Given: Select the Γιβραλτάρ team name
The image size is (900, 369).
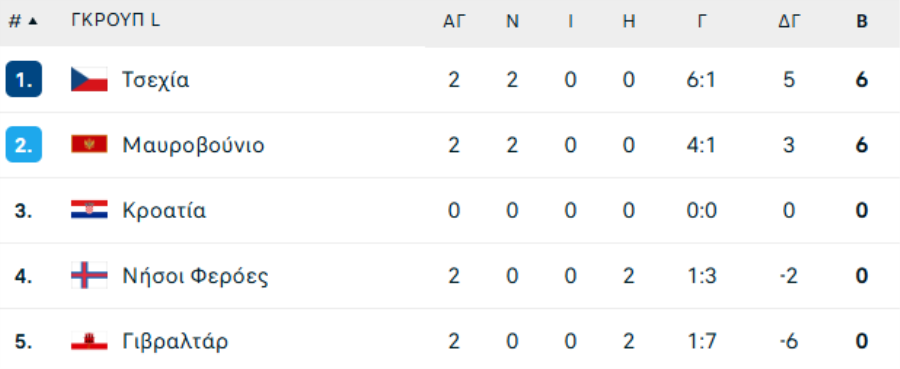Looking at the screenshot, I should [x=175, y=341].
